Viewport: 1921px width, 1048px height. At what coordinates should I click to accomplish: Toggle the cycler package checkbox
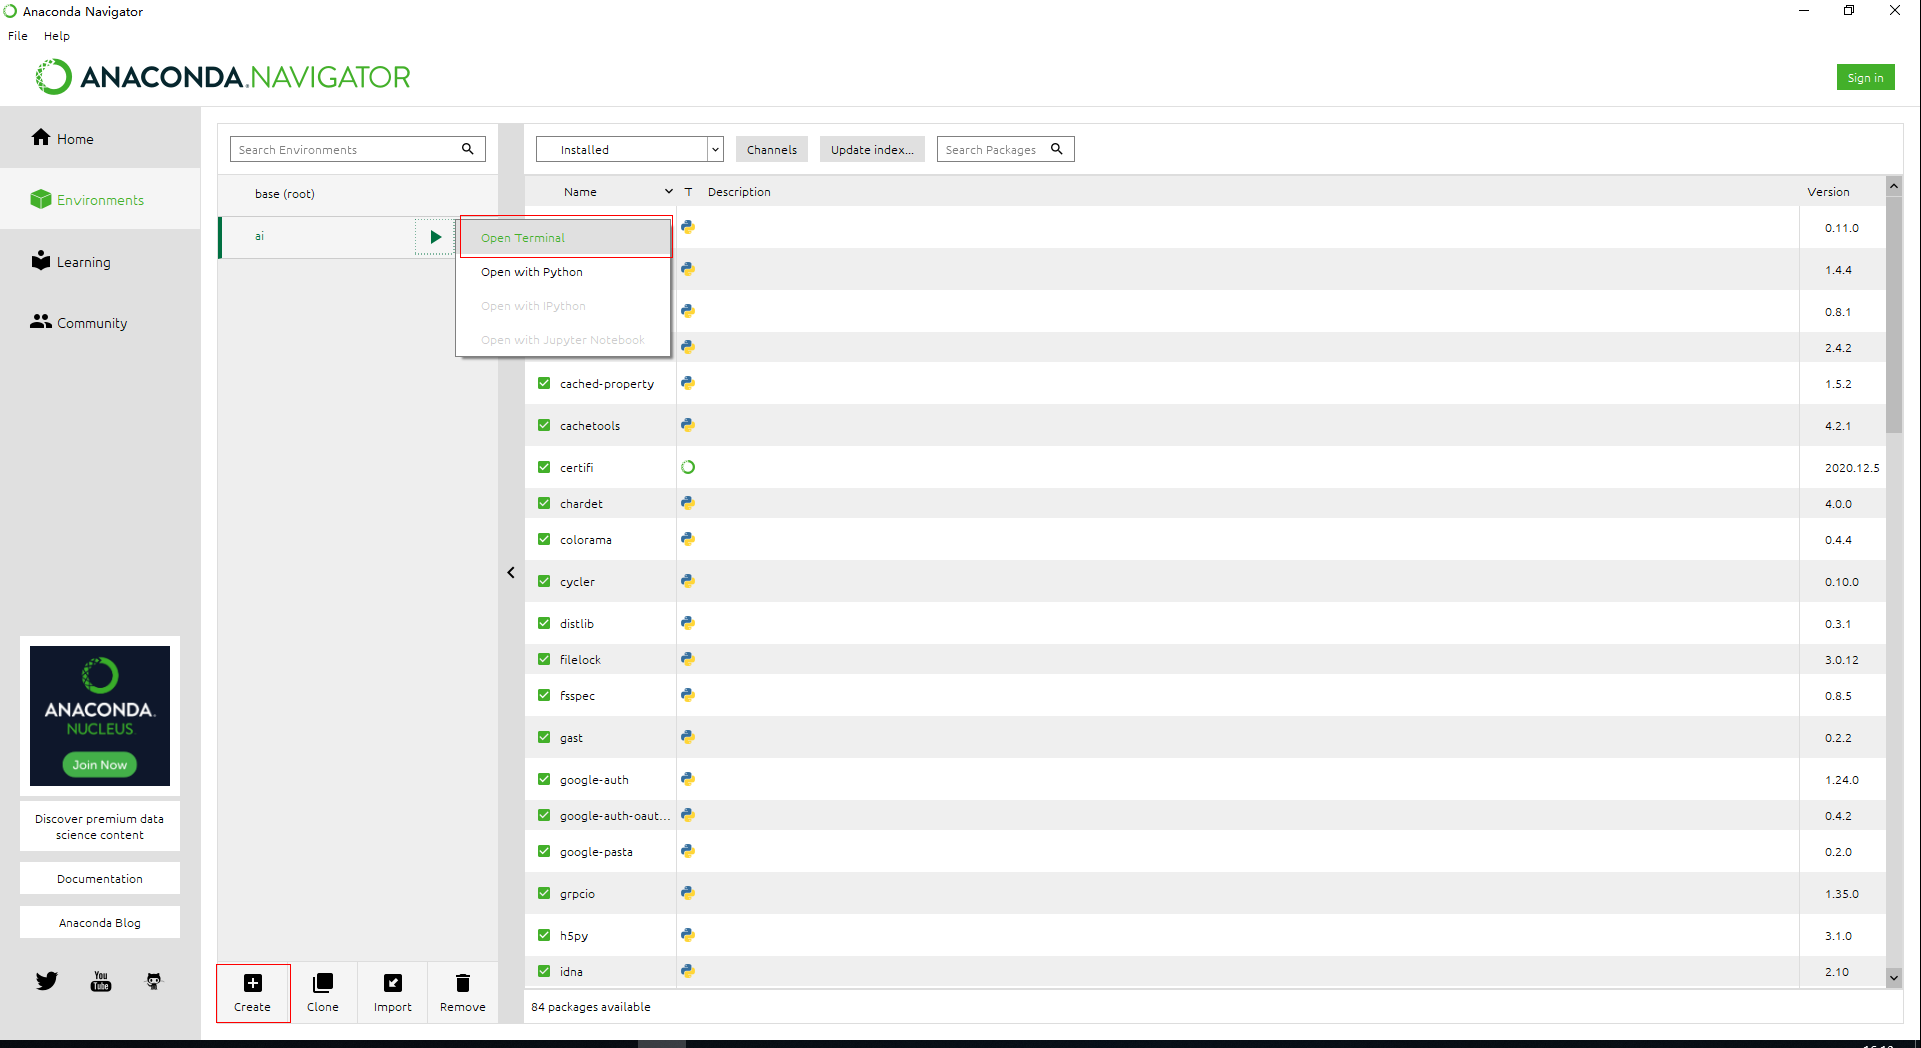tap(544, 581)
